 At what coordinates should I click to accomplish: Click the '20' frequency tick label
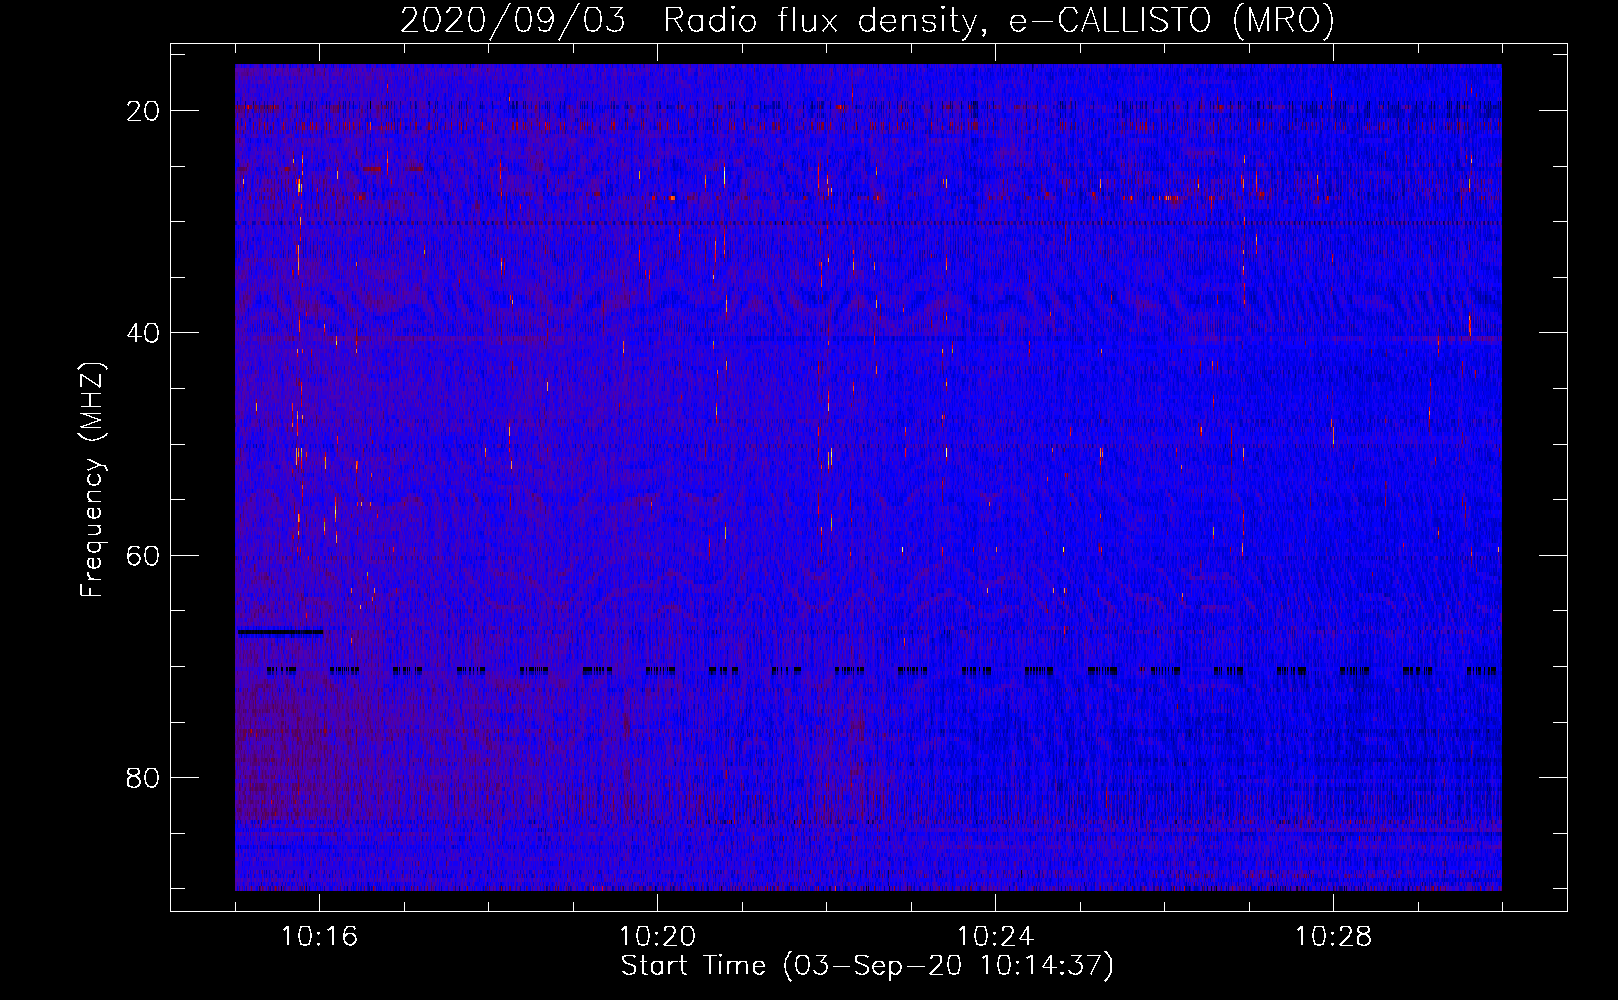tap(143, 111)
